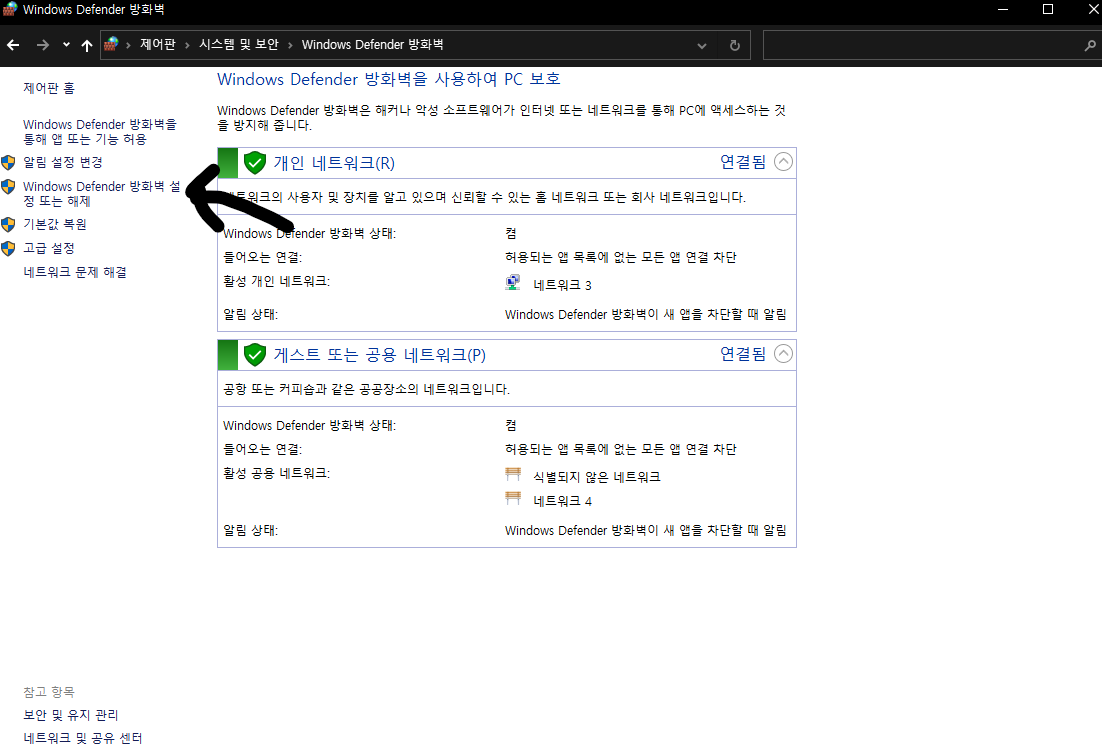Open 시스템 및 보안 breadcrumb
1102x752 pixels.
[x=239, y=44]
